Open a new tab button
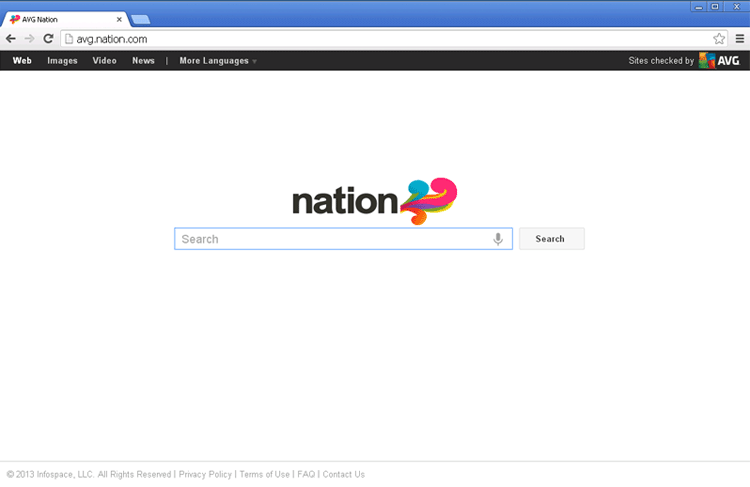Screen dimensions: 750x487 coord(140,19)
